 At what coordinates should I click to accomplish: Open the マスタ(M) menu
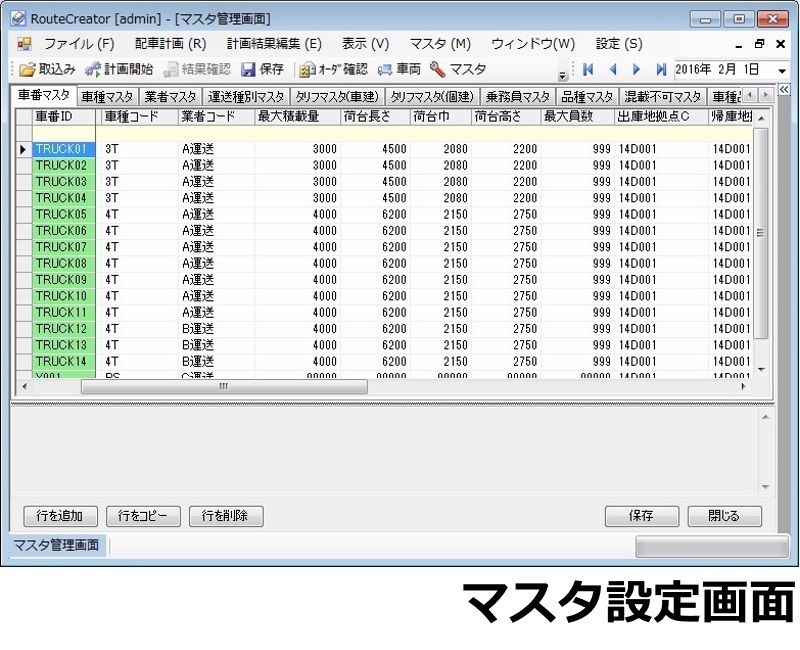(440, 43)
